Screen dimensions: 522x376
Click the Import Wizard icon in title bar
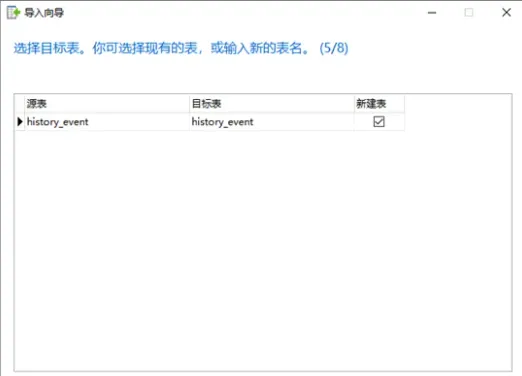point(13,13)
